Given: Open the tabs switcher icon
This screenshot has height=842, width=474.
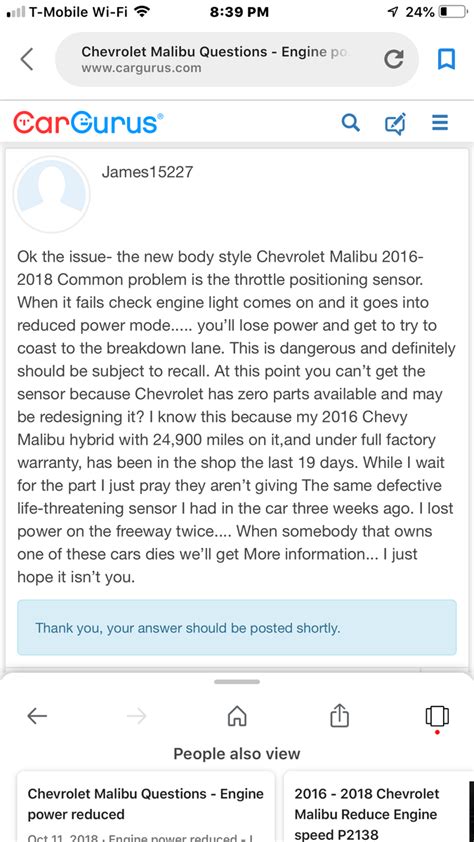Looking at the screenshot, I should pos(437,716).
